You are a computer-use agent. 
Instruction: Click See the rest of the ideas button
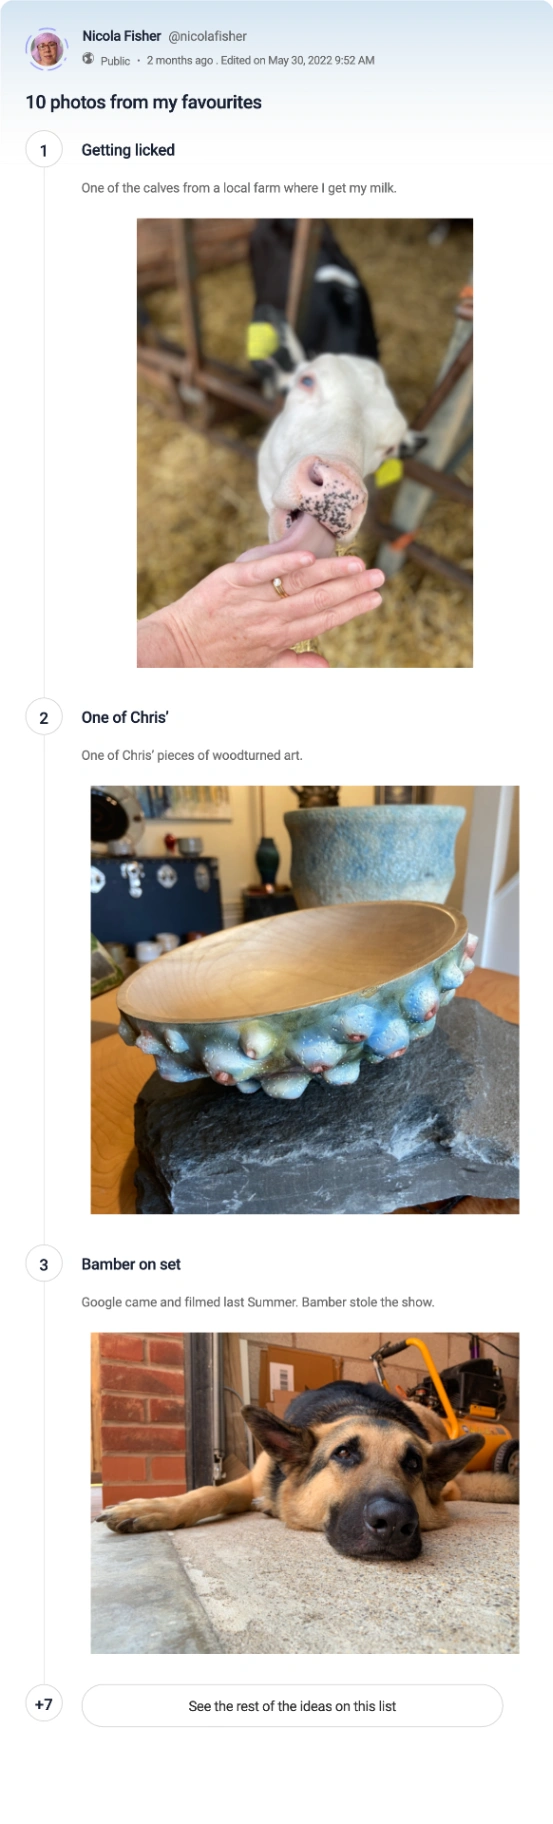pyautogui.click(x=292, y=1706)
